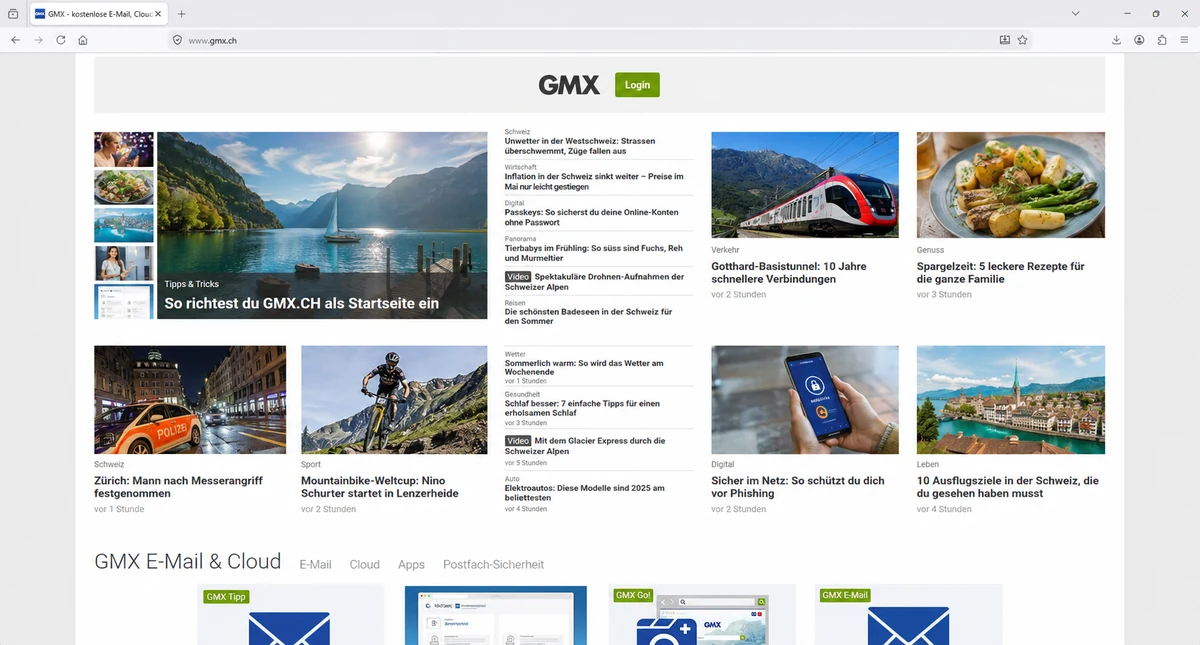This screenshot has height=645, width=1200.
Task: Open the GMX Tipp envelope card
Action: click(x=290, y=615)
